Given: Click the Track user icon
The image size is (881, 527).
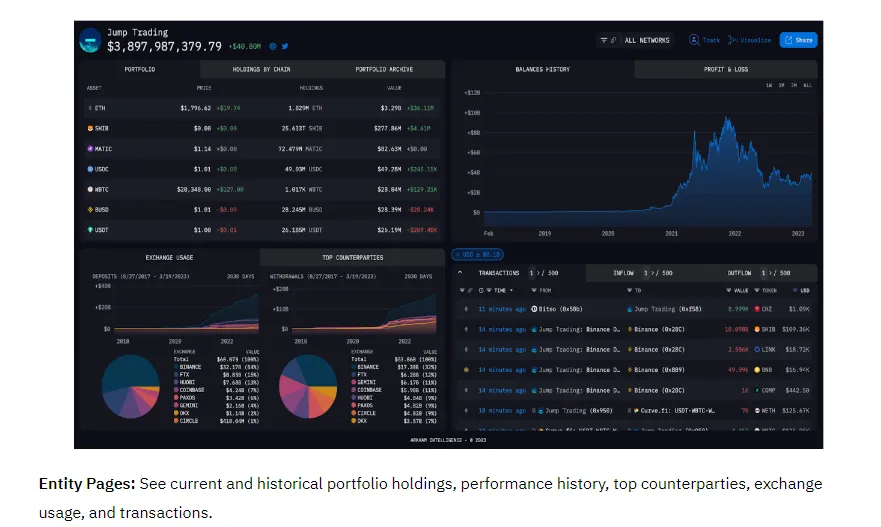Looking at the screenshot, I should 694,40.
